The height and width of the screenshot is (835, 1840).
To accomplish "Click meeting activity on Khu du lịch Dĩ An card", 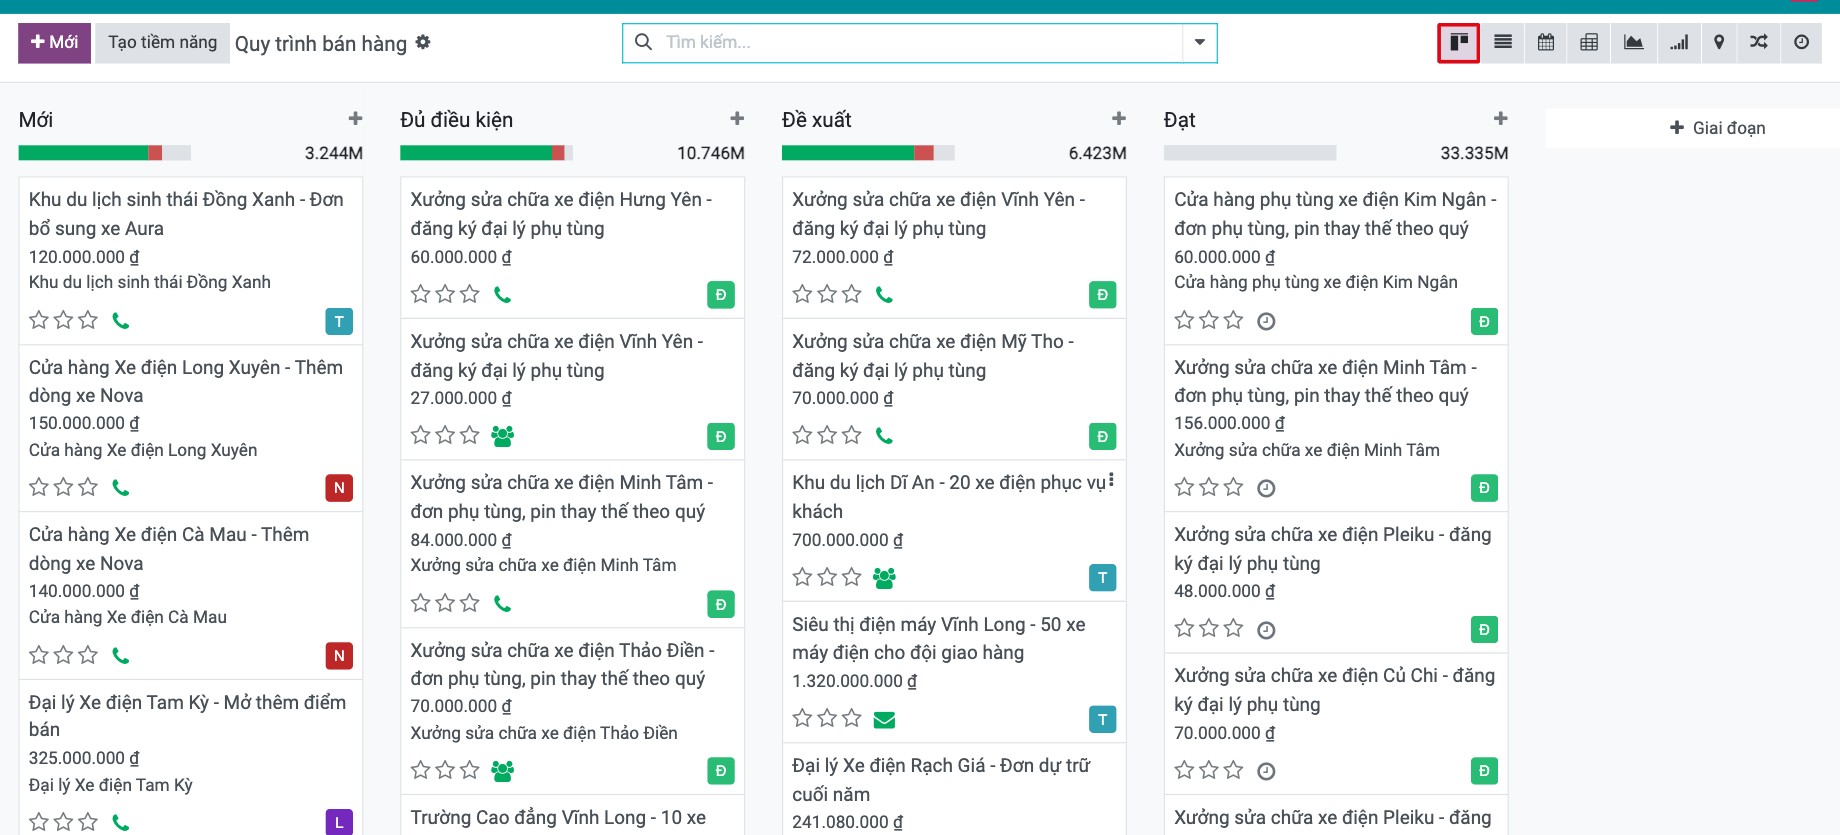I will tap(884, 578).
